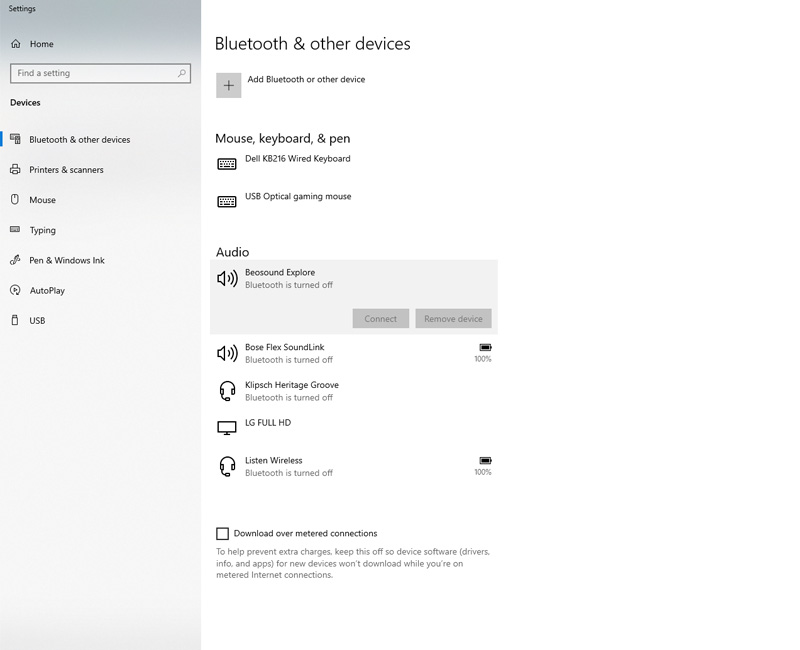Click the Bluetooth & other devices page title
Image resolution: width=800 pixels, height=650 pixels.
coord(313,44)
